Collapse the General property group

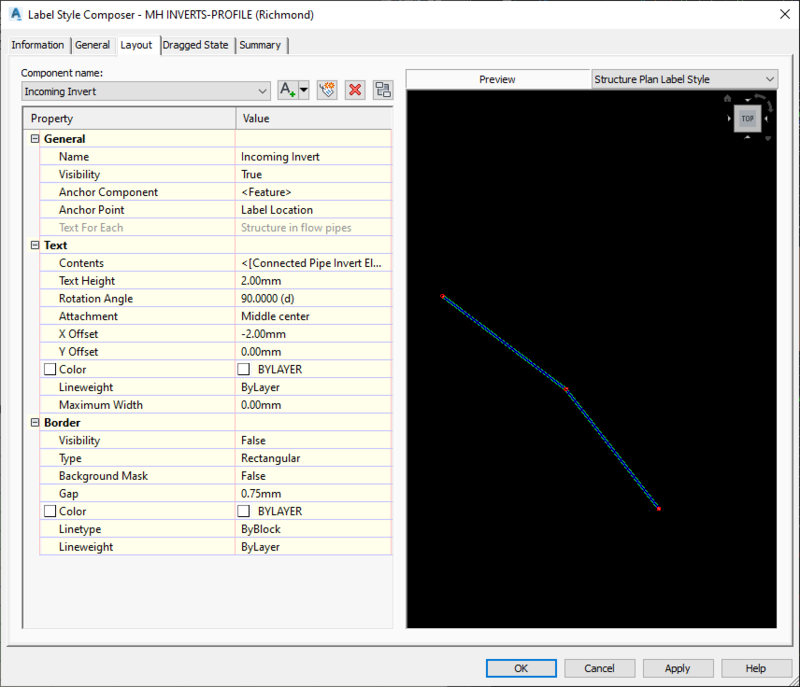(x=35, y=139)
